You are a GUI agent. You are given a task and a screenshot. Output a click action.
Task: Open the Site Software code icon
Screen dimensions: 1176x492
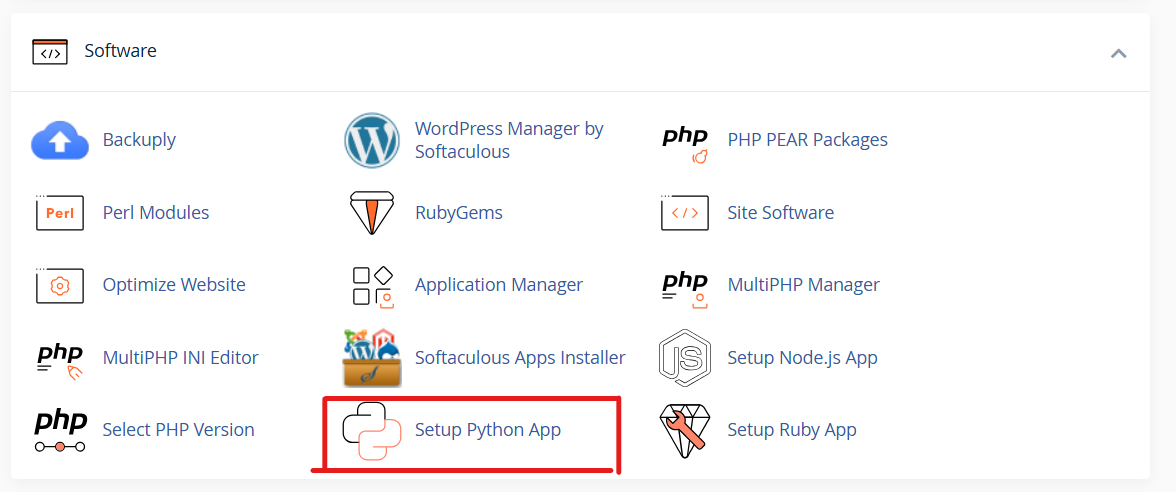tap(685, 213)
